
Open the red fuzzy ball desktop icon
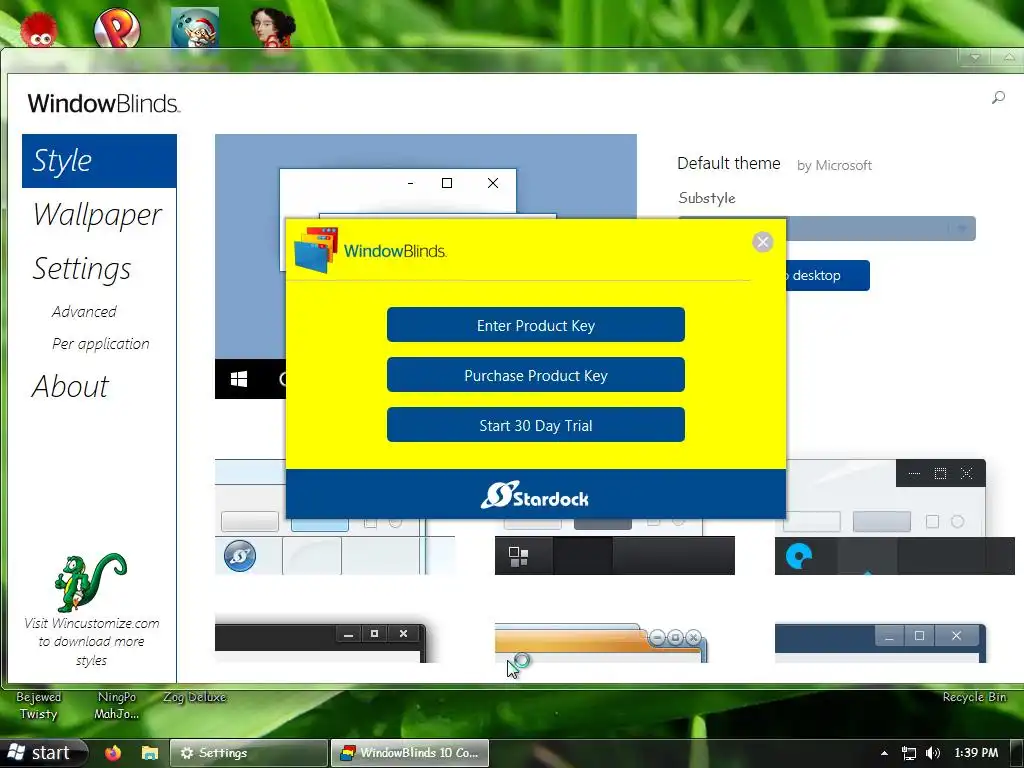click(39, 31)
